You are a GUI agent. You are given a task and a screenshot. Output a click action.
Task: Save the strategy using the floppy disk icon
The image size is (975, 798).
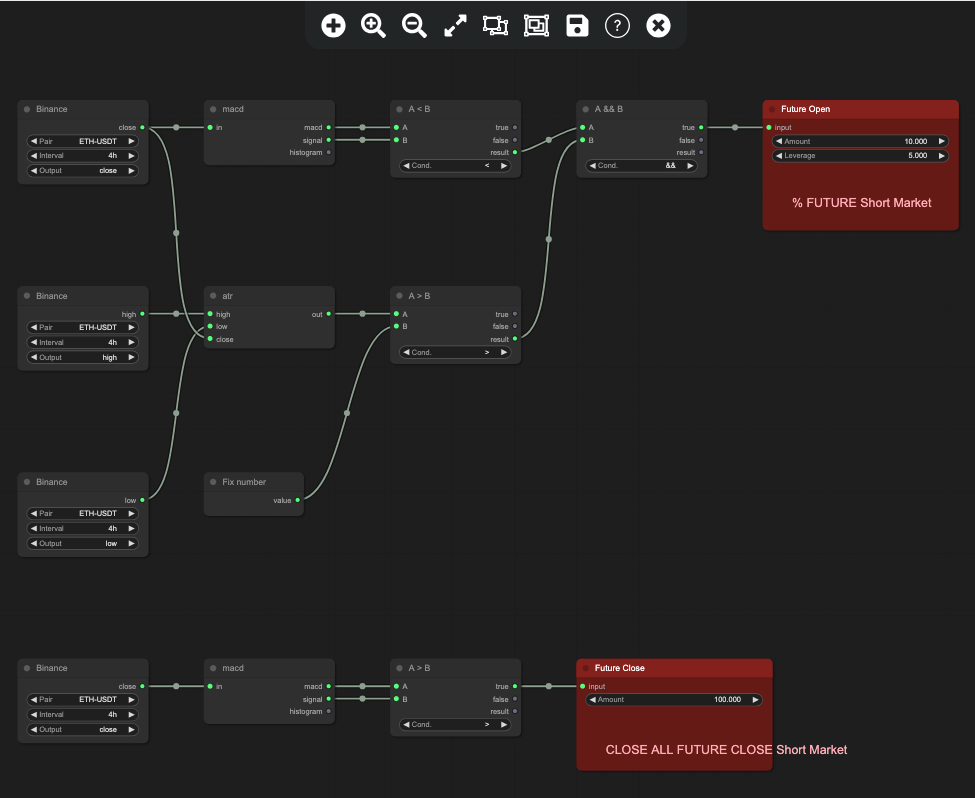577,25
